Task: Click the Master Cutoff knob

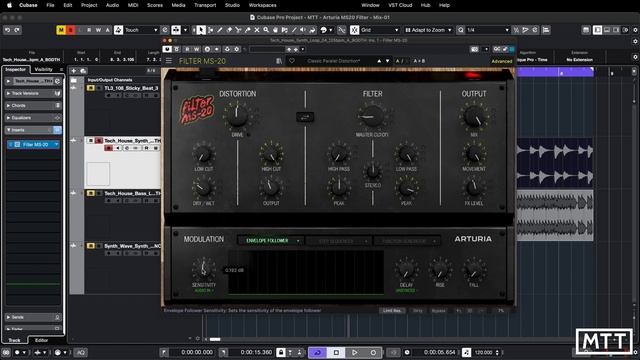Action: 372,116
